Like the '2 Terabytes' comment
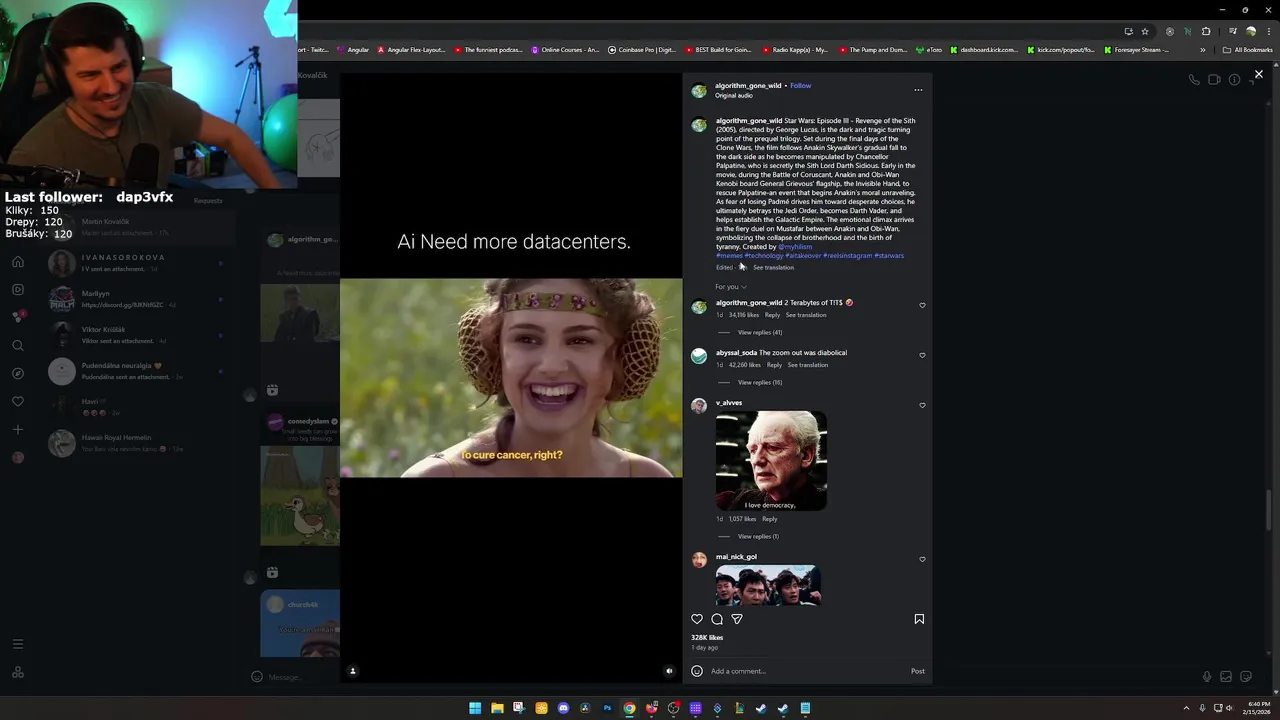The image size is (1280, 720). point(922,305)
